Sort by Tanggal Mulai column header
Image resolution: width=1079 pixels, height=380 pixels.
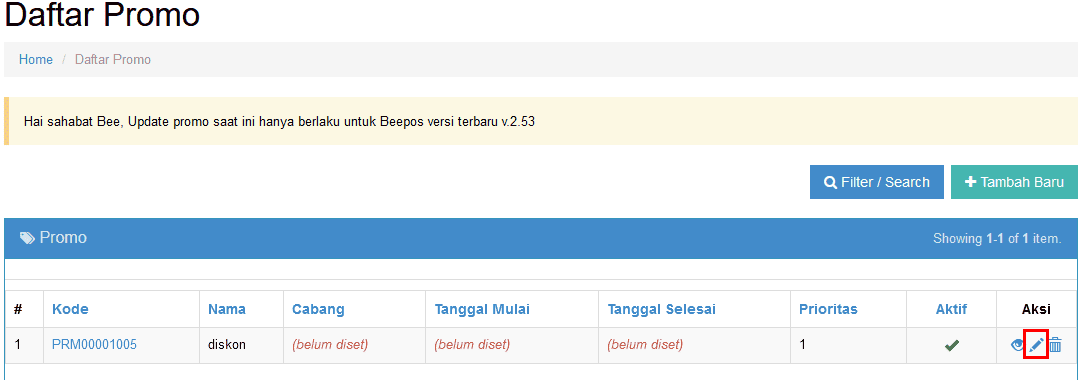tap(482, 309)
